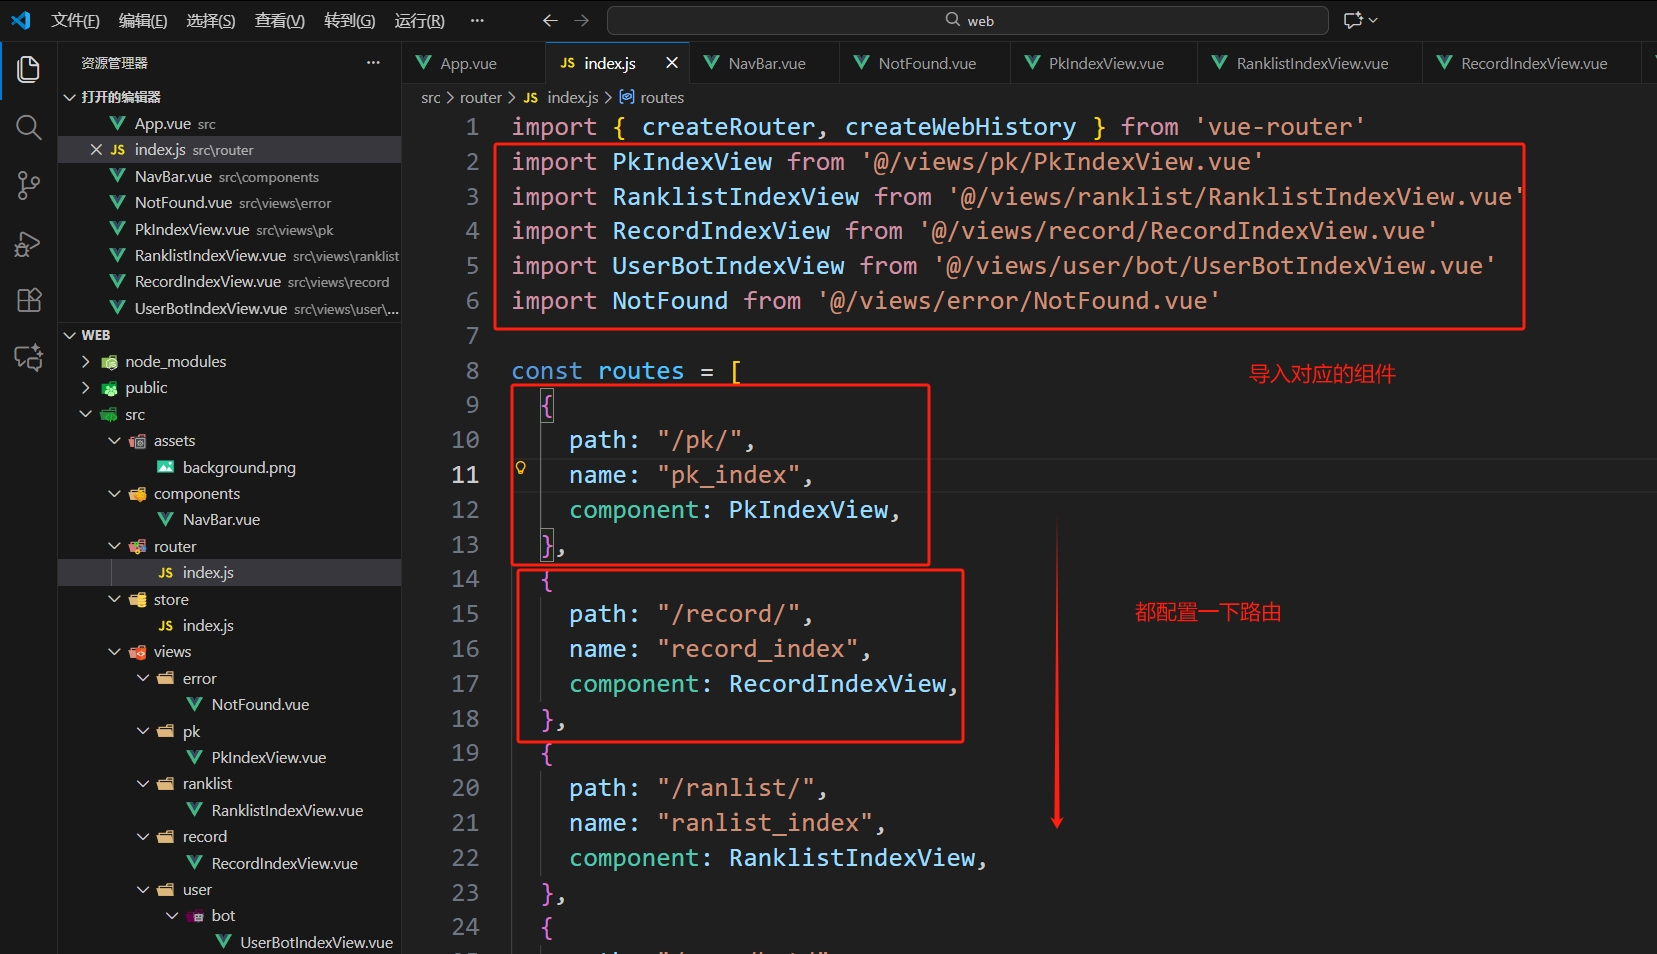
Task: Click the router breadcrumb segment
Action: tap(480, 97)
